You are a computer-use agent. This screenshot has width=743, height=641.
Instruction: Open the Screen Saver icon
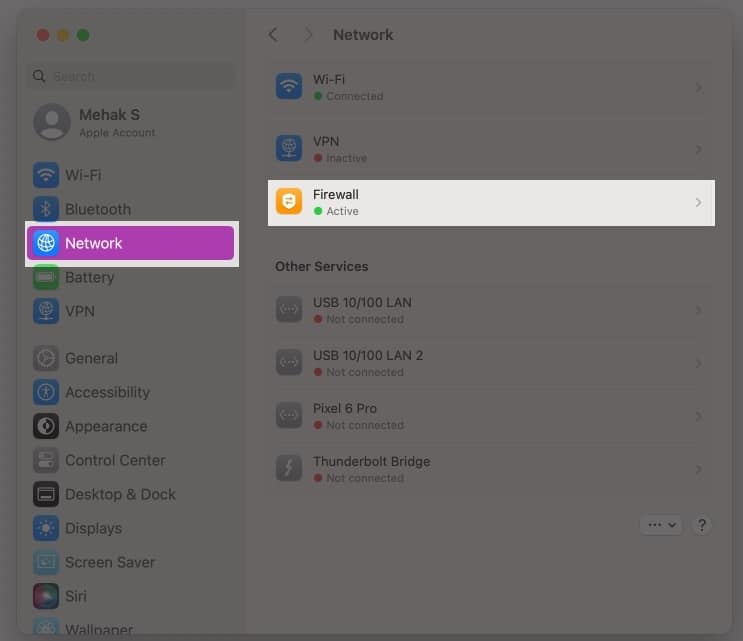point(46,562)
